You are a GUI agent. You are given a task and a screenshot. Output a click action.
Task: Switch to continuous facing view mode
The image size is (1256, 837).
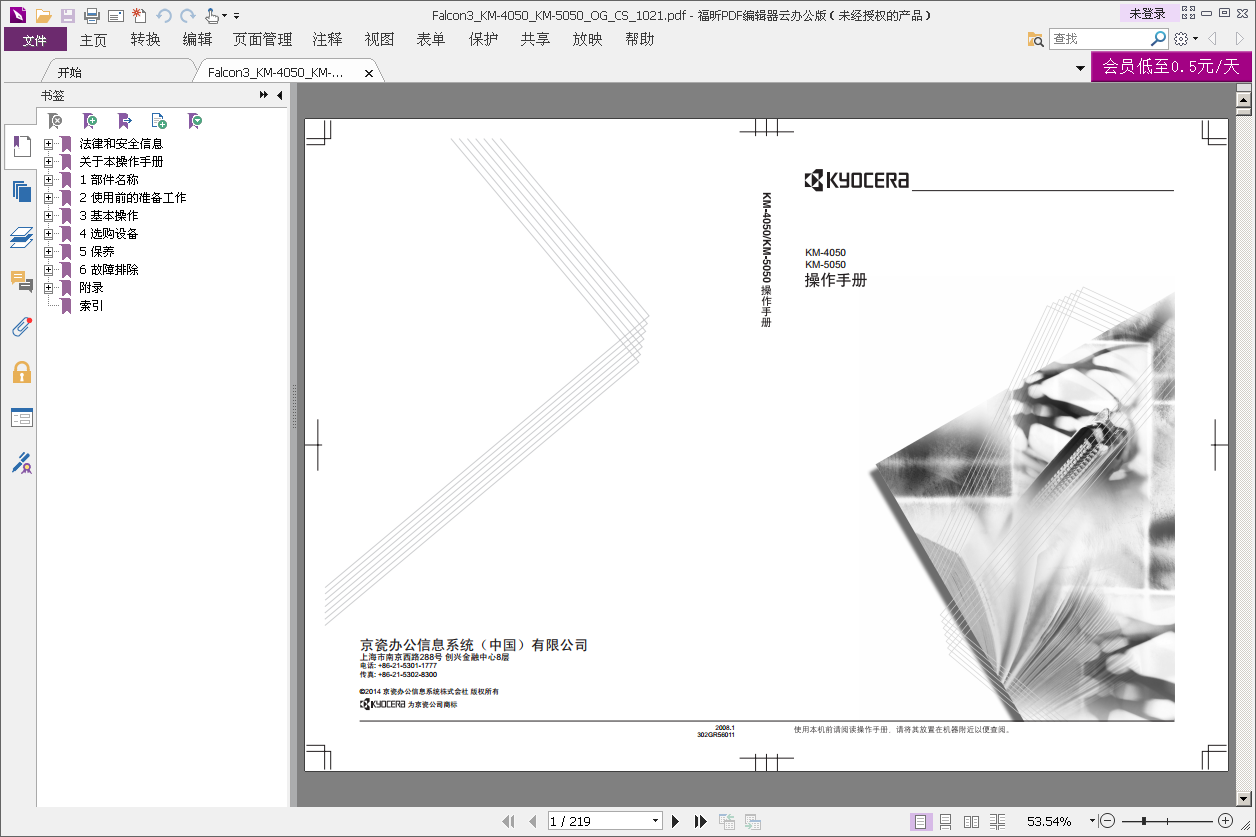[x=997, y=821]
